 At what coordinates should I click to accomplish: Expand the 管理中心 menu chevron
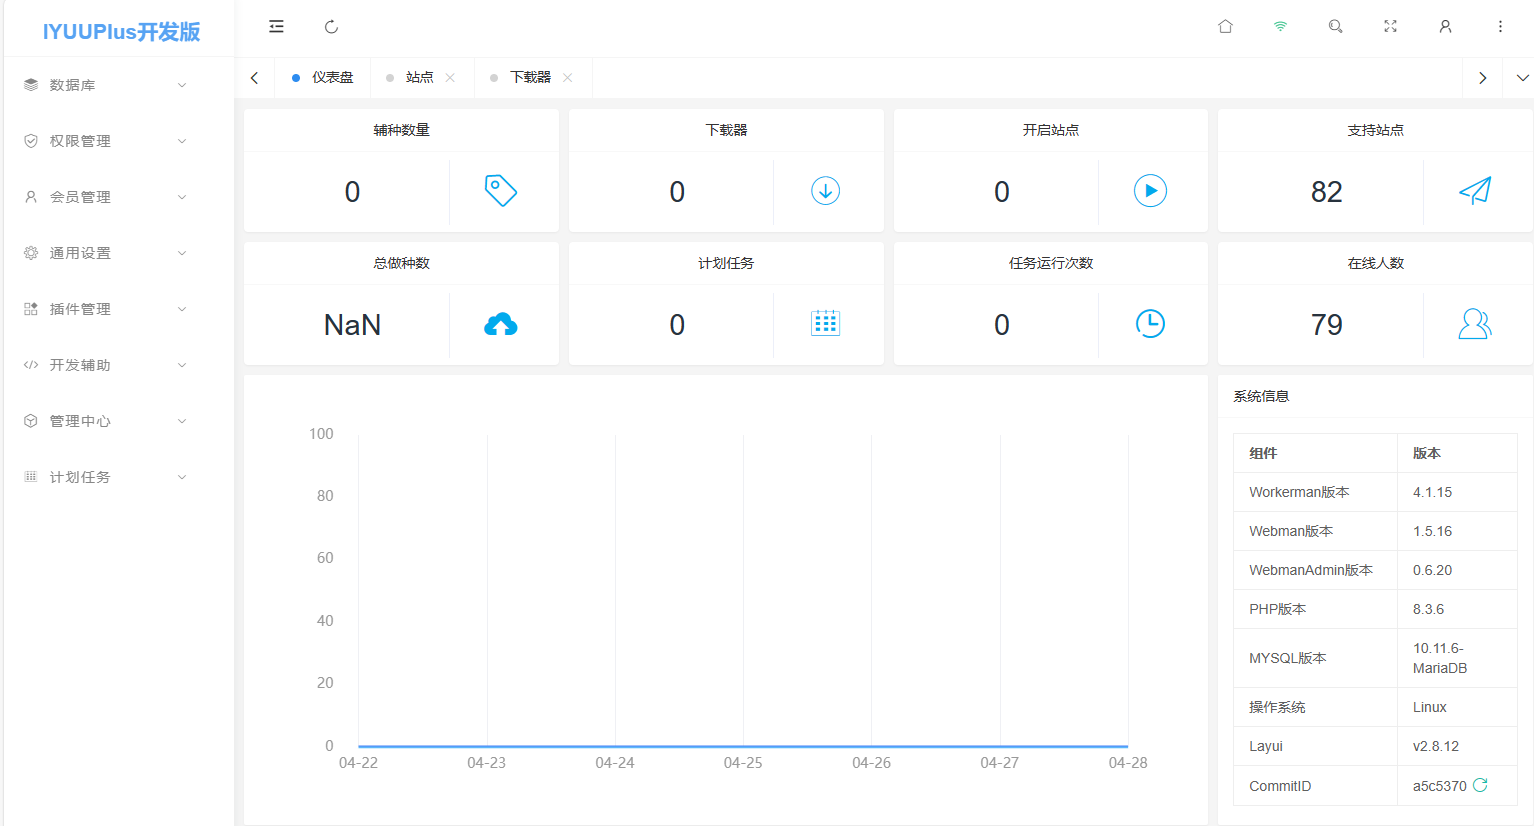182,421
